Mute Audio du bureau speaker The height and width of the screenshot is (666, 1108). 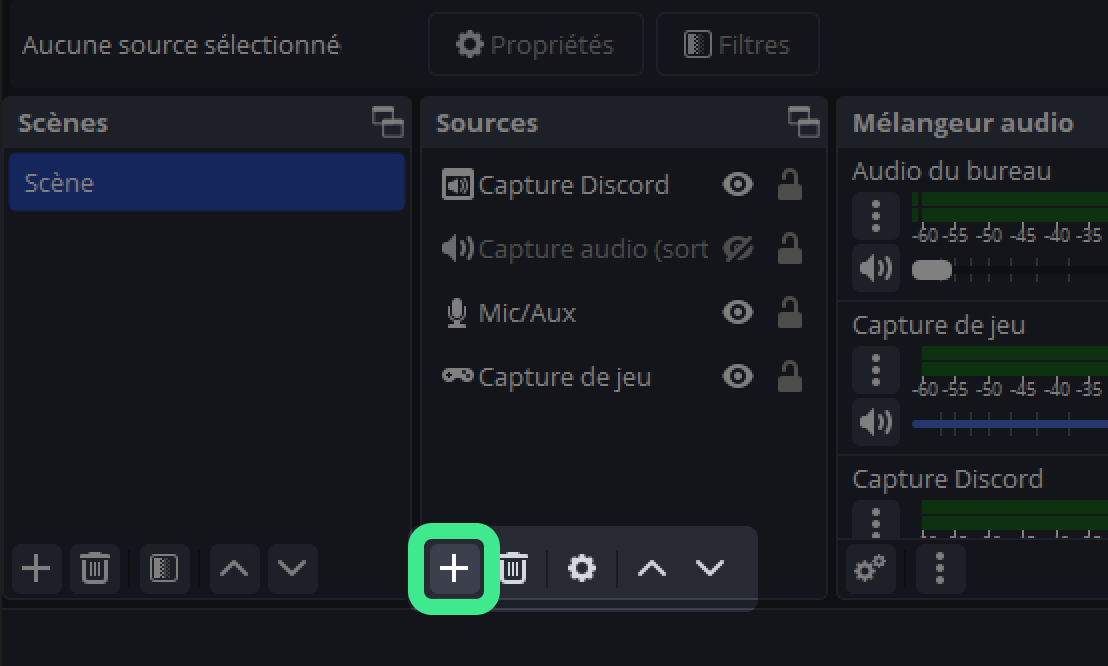click(876, 269)
